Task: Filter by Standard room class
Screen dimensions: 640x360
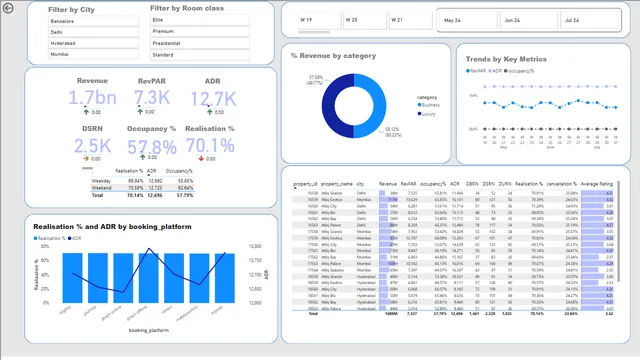Action: pyautogui.click(x=200, y=55)
